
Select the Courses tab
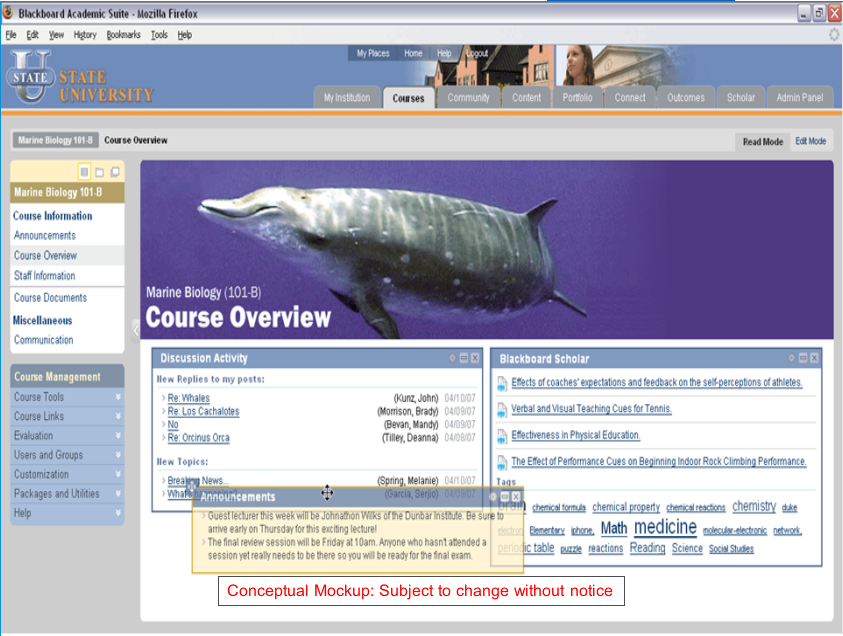pos(408,98)
